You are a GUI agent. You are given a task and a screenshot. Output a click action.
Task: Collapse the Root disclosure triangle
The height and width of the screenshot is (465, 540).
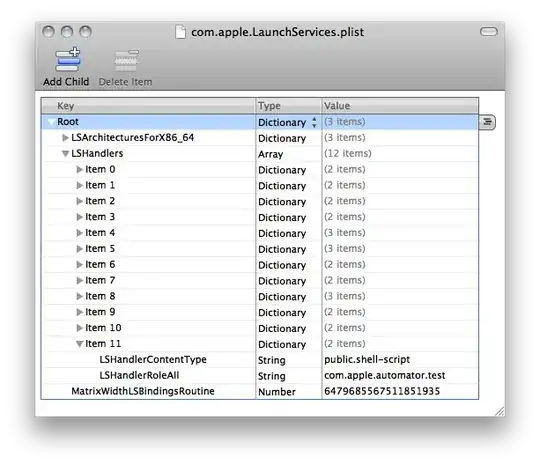[52, 122]
